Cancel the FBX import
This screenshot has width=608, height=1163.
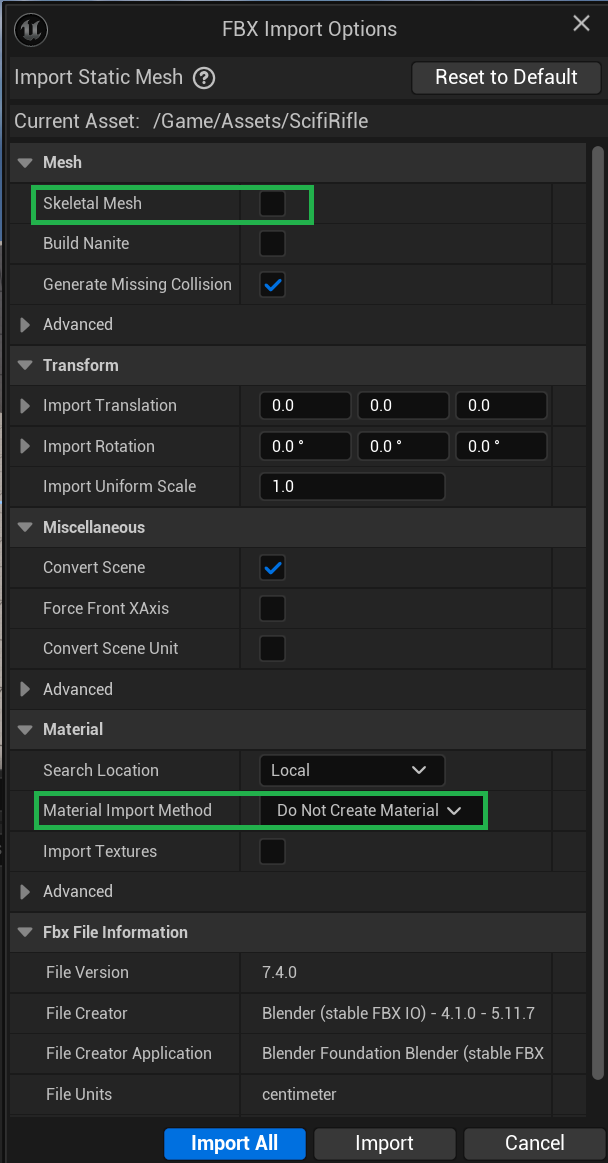click(534, 1143)
